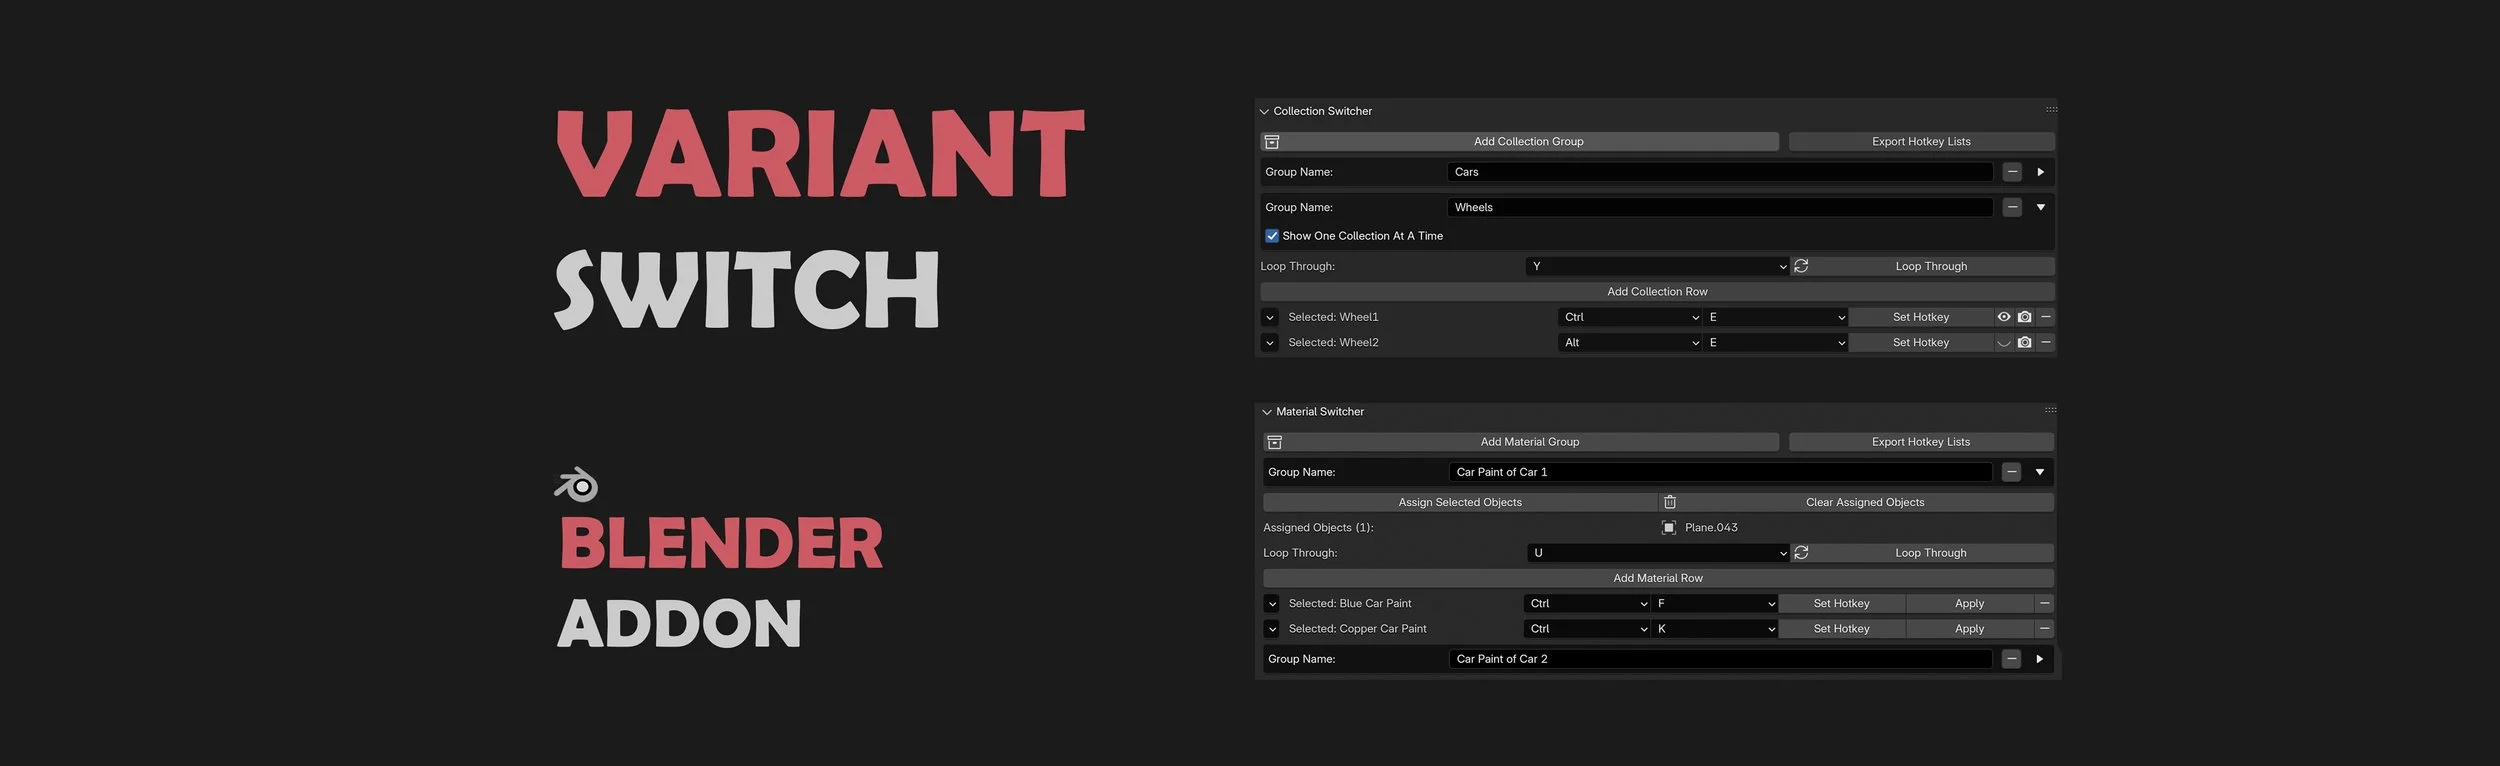Export Hotkey Lists in Material Switcher

click(x=1921, y=442)
